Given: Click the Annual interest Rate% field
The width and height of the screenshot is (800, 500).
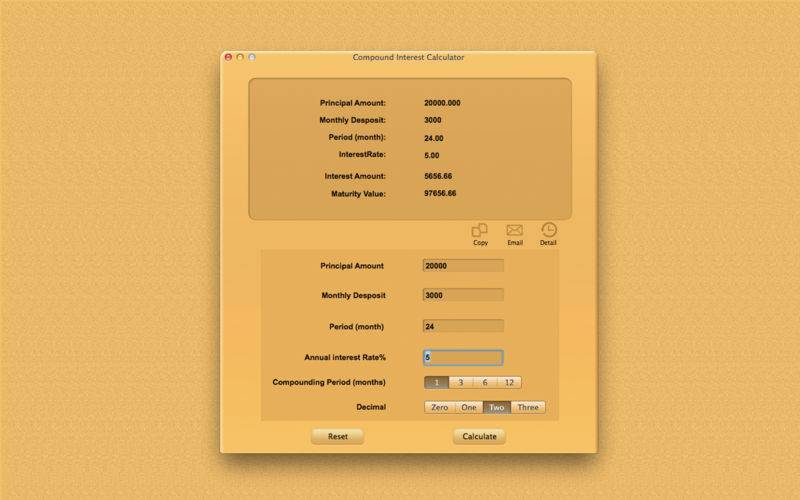Looking at the screenshot, I should tap(463, 357).
